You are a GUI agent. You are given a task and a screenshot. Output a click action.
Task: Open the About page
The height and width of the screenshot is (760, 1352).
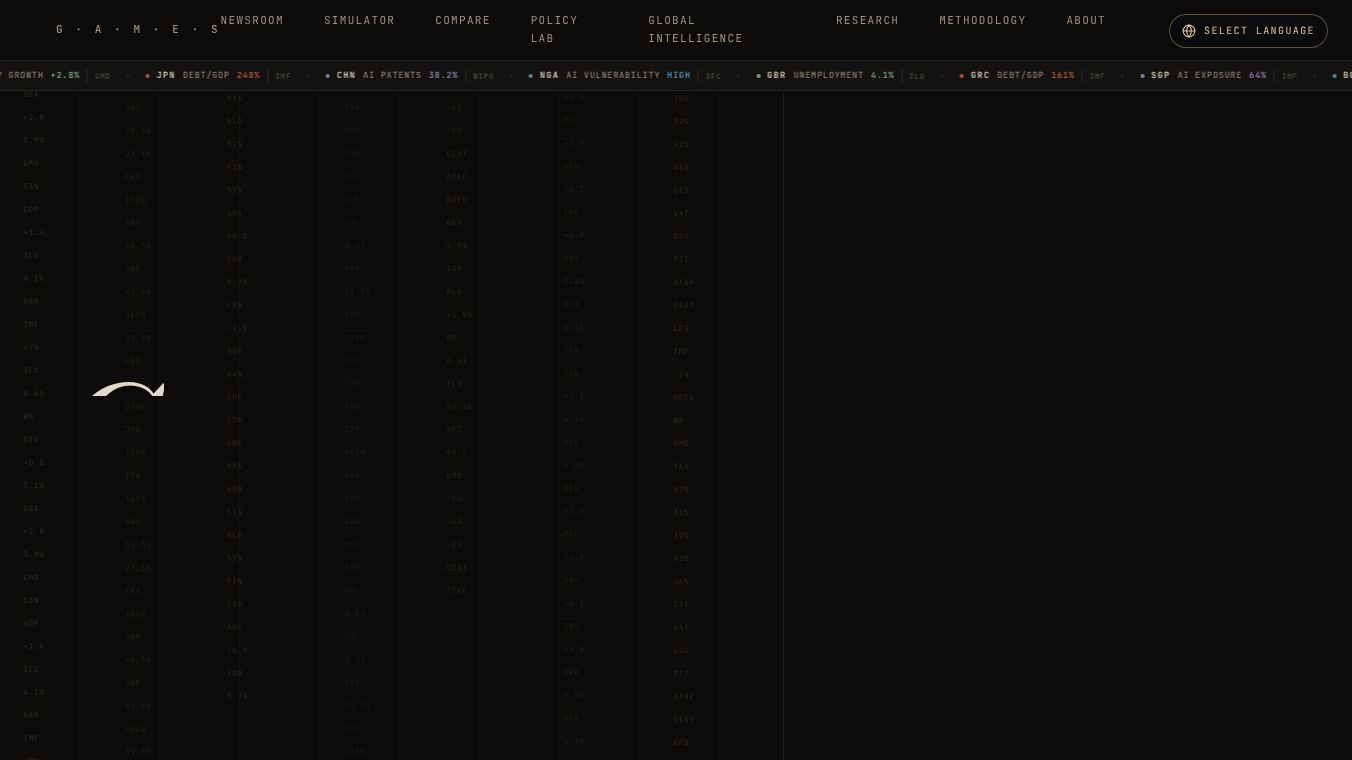point(1086,21)
